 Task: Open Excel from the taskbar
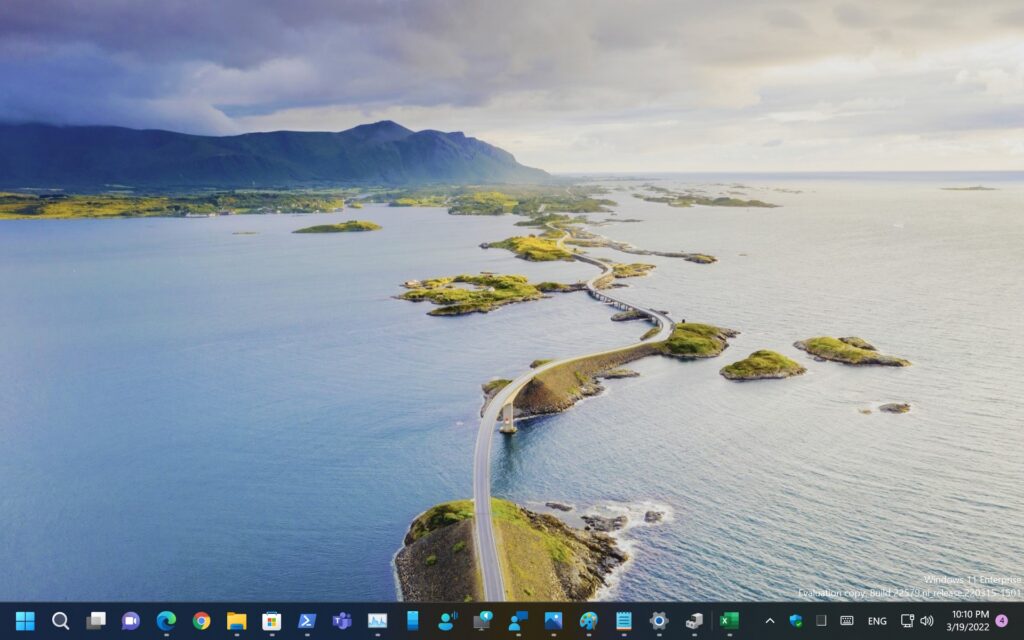pos(729,621)
